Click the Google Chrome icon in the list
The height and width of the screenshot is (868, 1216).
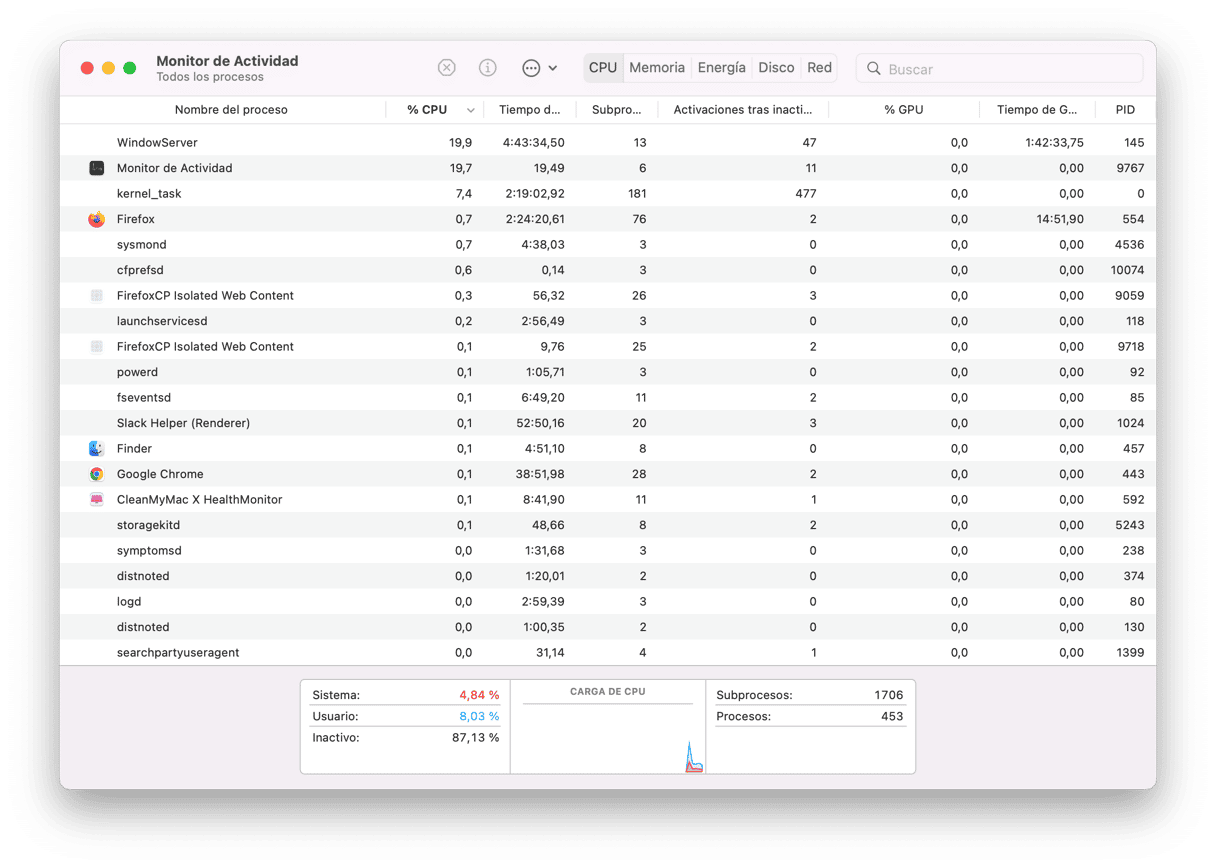pyautogui.click(x=97, y=474)
